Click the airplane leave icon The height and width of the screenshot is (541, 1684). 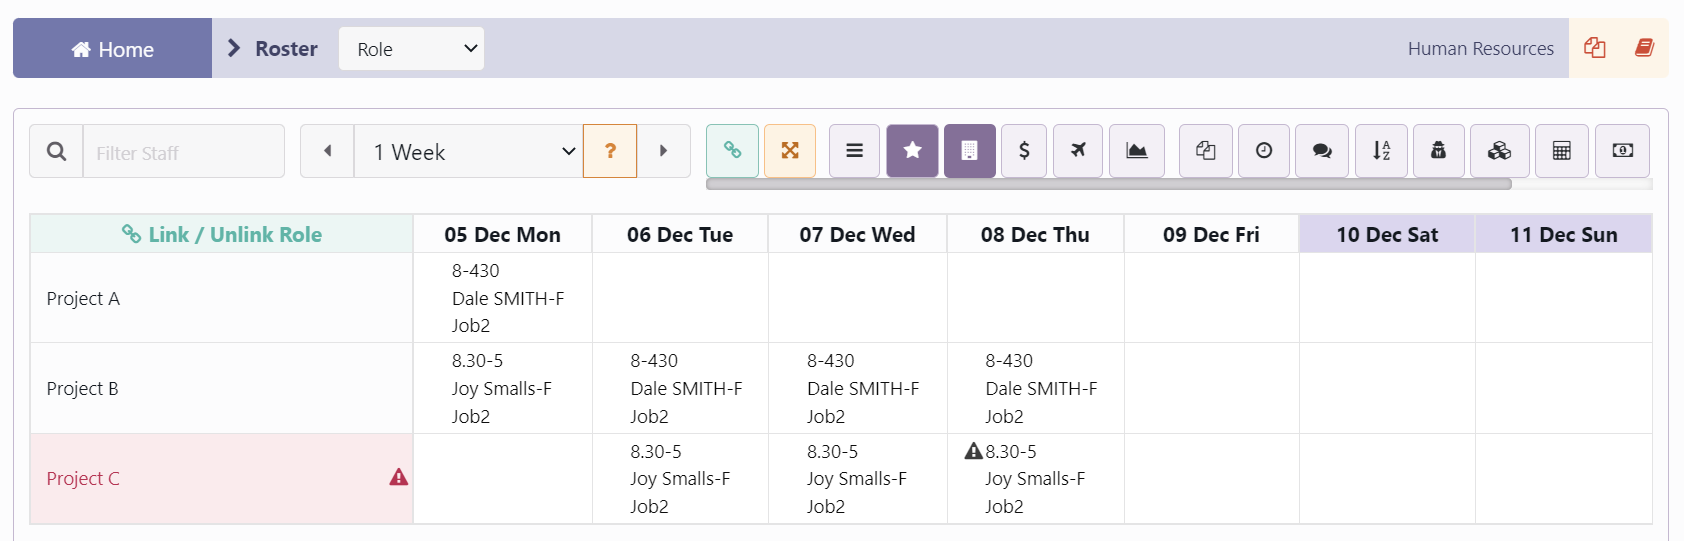click(x=1078, y=151)
